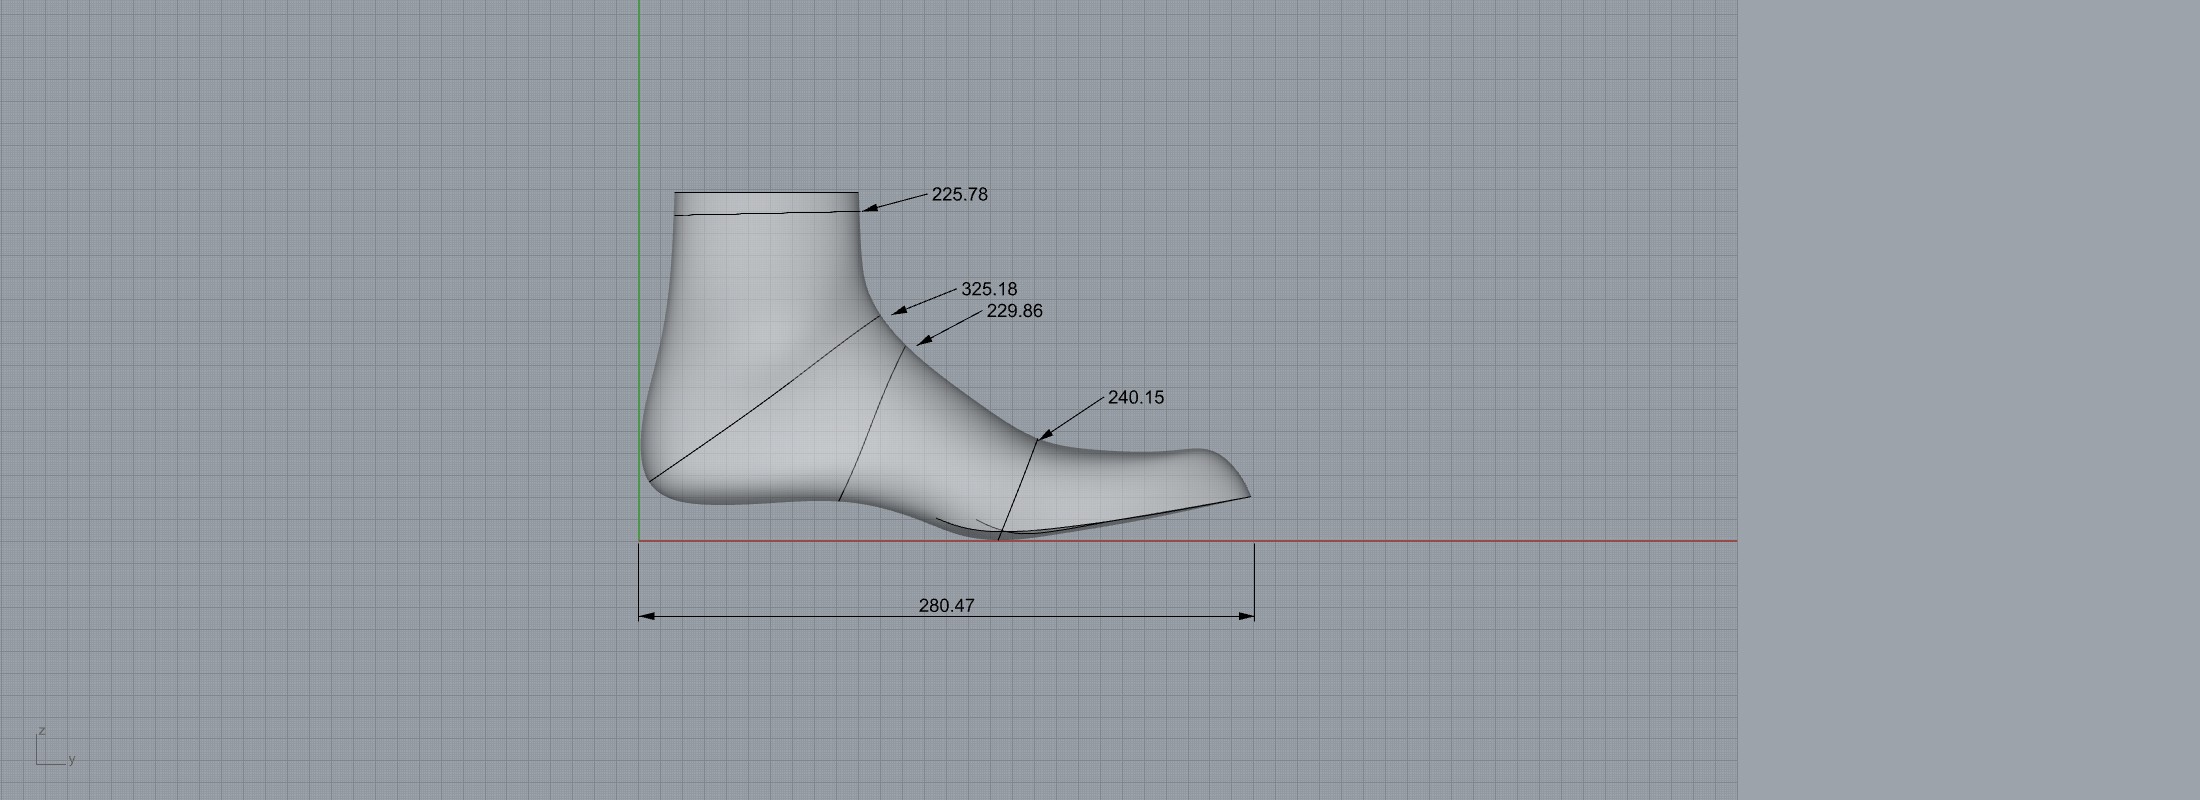Select the right arrowhead of the 280.47 dimension
The image size is (2200, 800).
pyautogui.click(x=1247, y=616)
